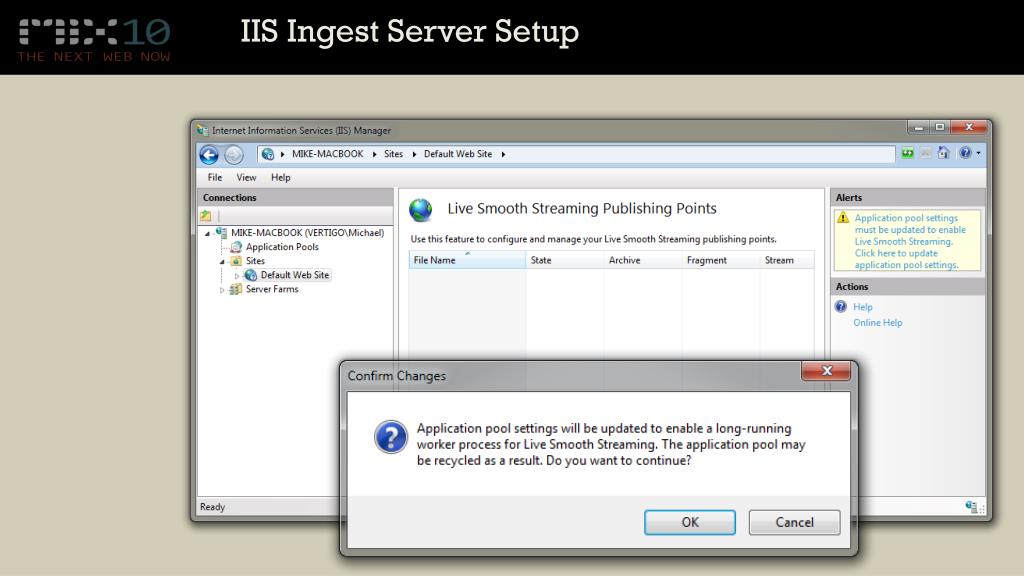Screen dimensions: 1024x576
Task: Click OK in Confirm Changes dialog
Action: coord(690,522)
